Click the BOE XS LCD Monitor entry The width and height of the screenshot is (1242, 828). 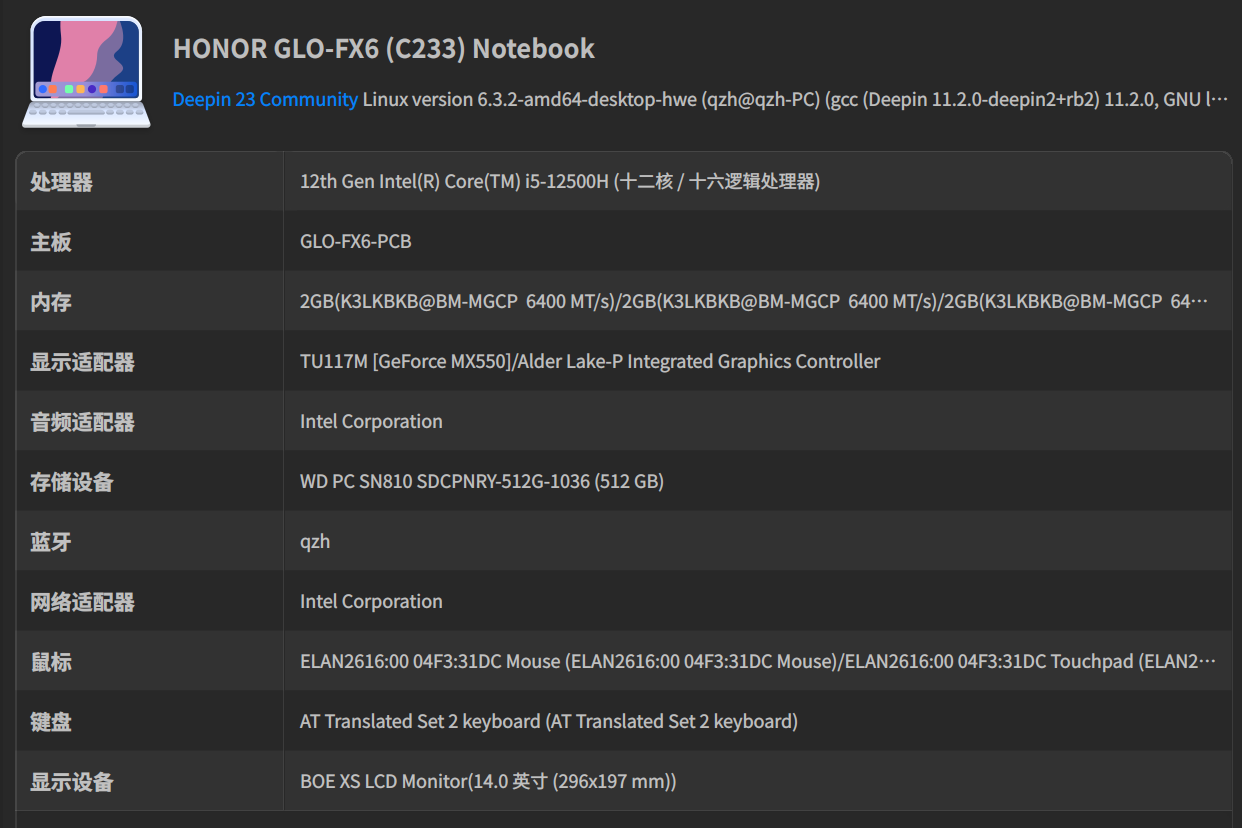coord(487,782)
